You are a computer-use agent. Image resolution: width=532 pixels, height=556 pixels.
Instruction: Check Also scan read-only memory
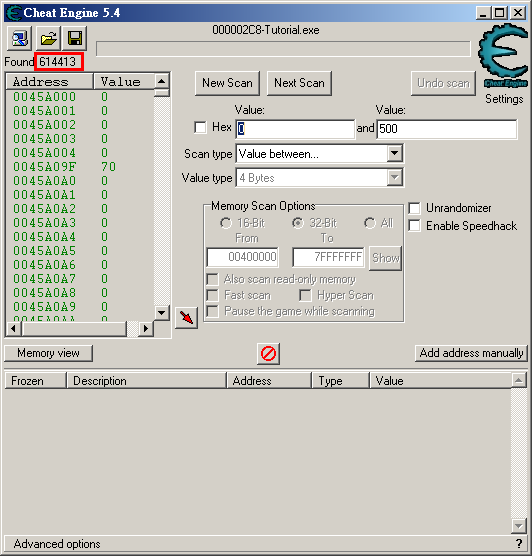pos(212,279)
